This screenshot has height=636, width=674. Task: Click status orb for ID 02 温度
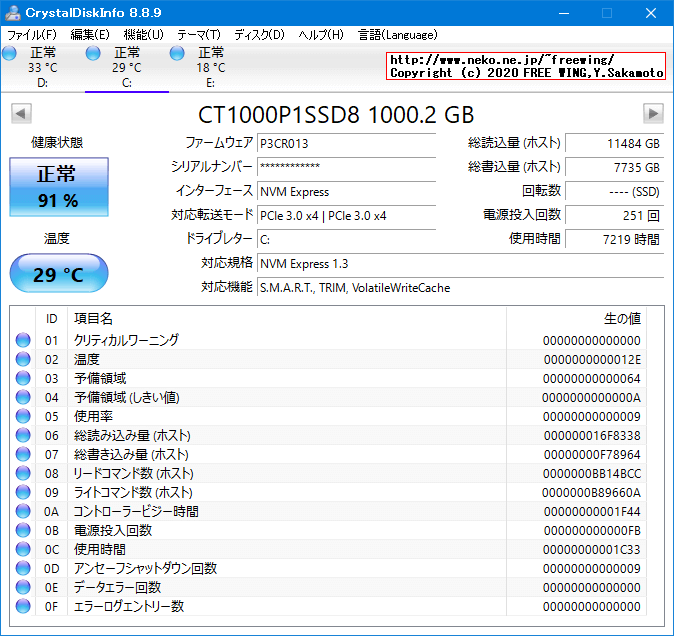coord(23,359)
